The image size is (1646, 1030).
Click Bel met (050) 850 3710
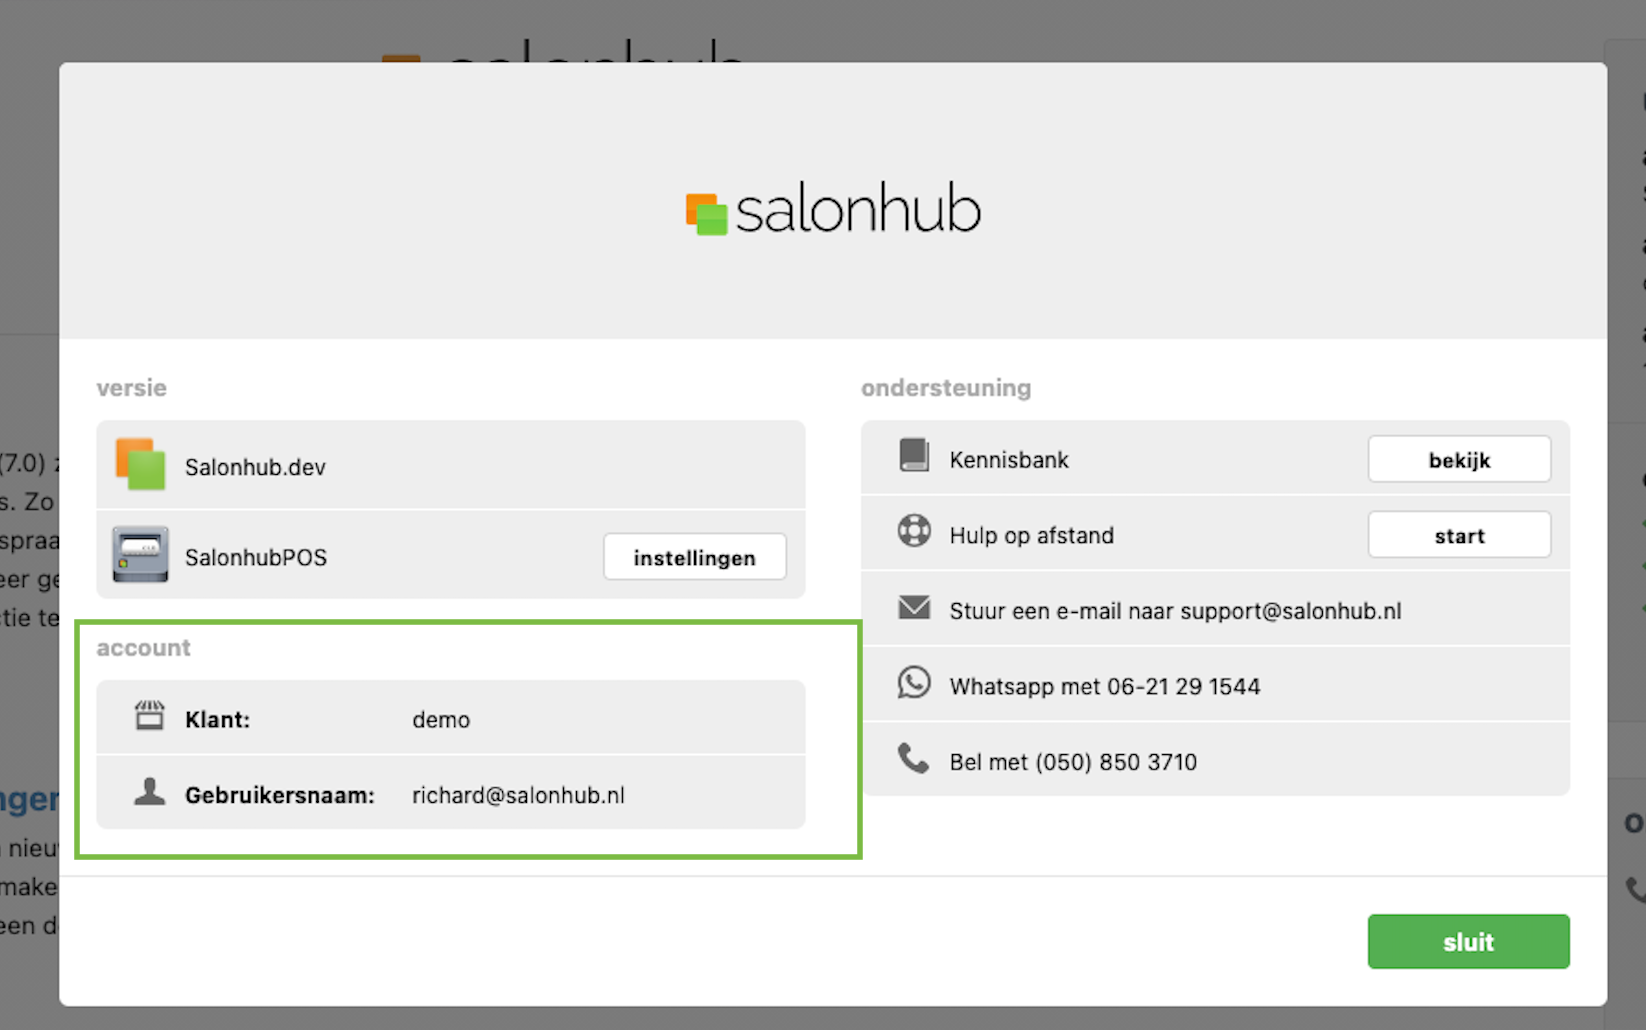[1073, 762]
